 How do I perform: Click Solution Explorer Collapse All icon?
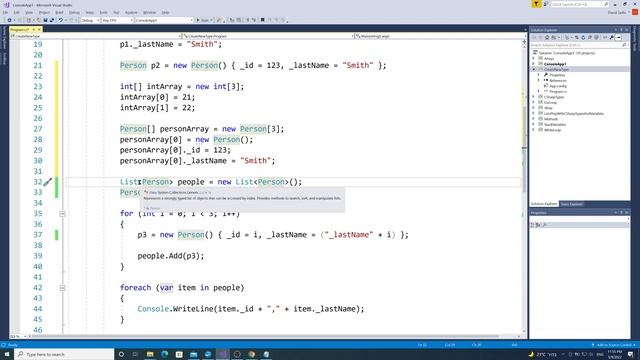pyautogui.click(x=590, y=38)
